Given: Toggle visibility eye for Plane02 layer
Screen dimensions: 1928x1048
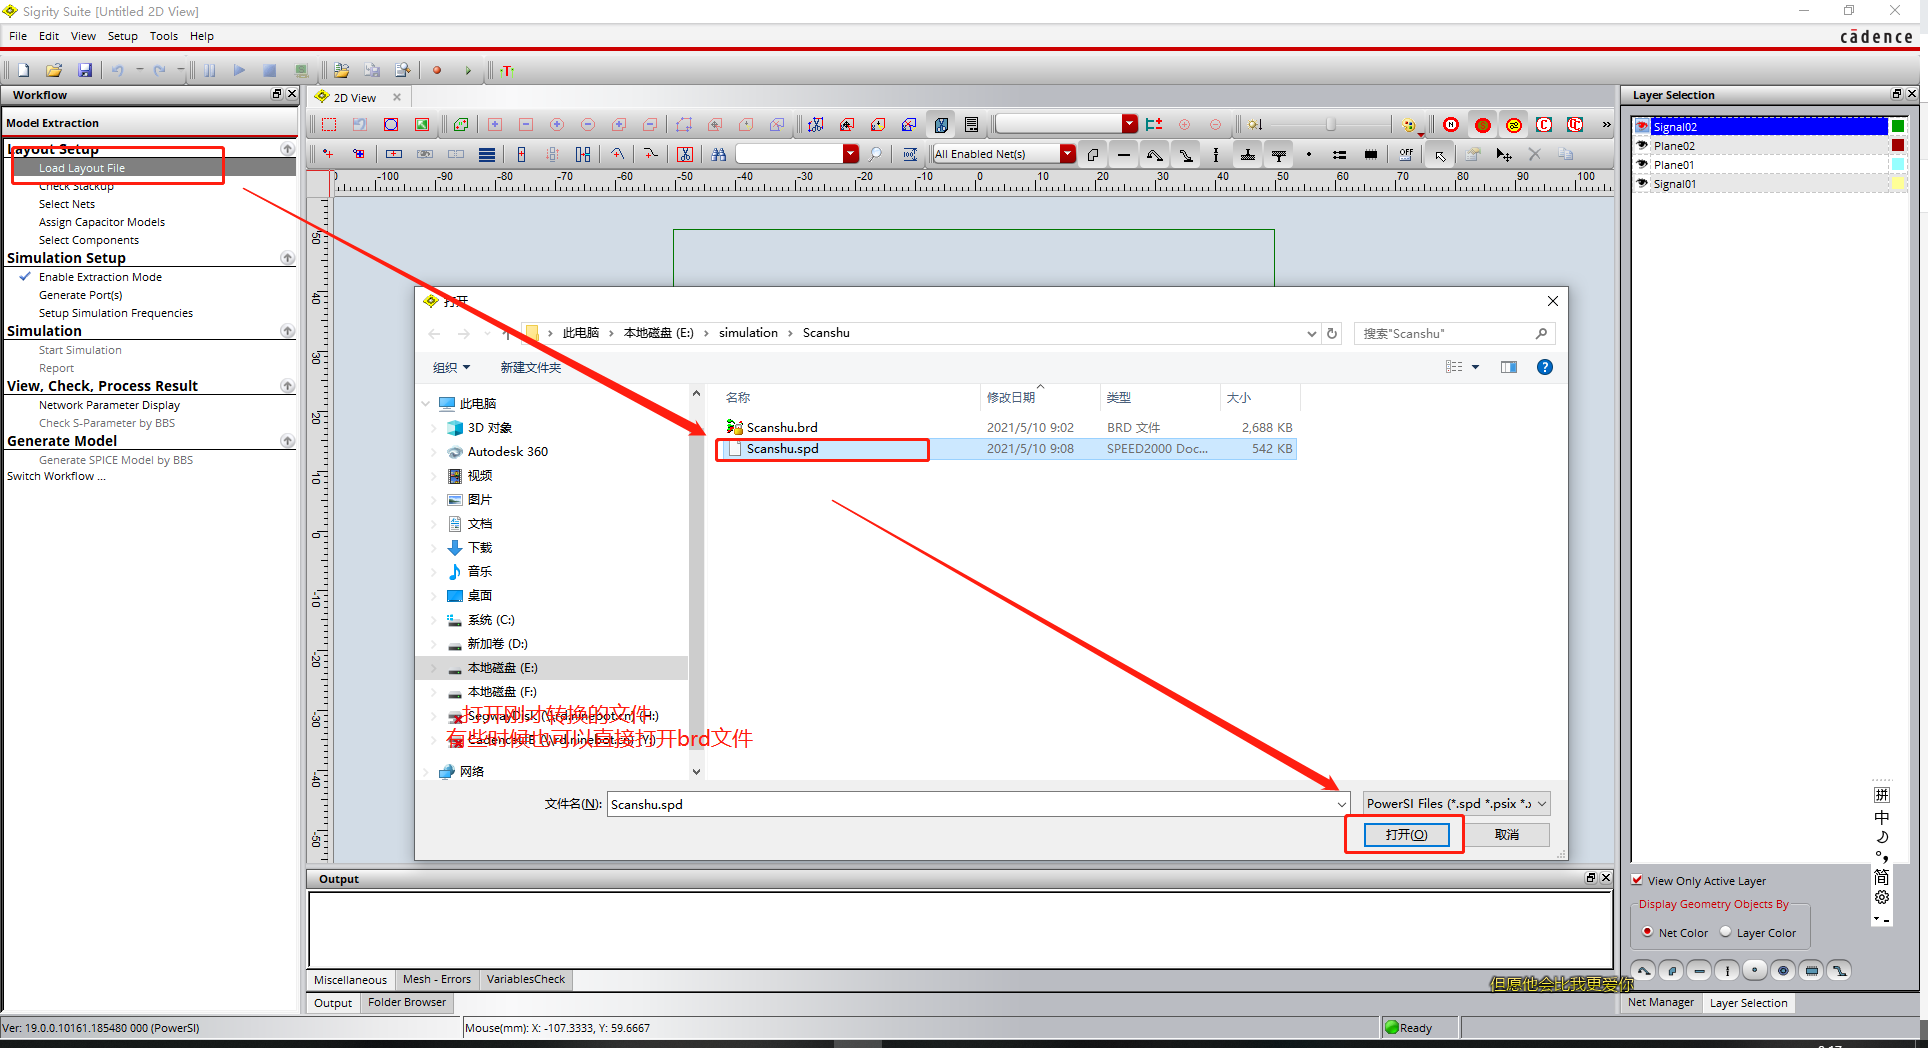Looking at the screenshot, I should click(1642, 145).
